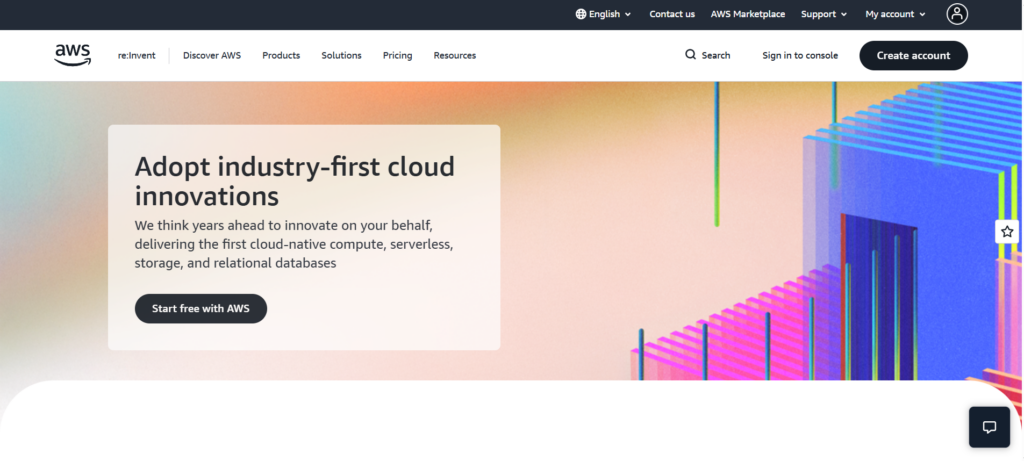
Task: Expand the Support dropdown
Action: [824, 14]
